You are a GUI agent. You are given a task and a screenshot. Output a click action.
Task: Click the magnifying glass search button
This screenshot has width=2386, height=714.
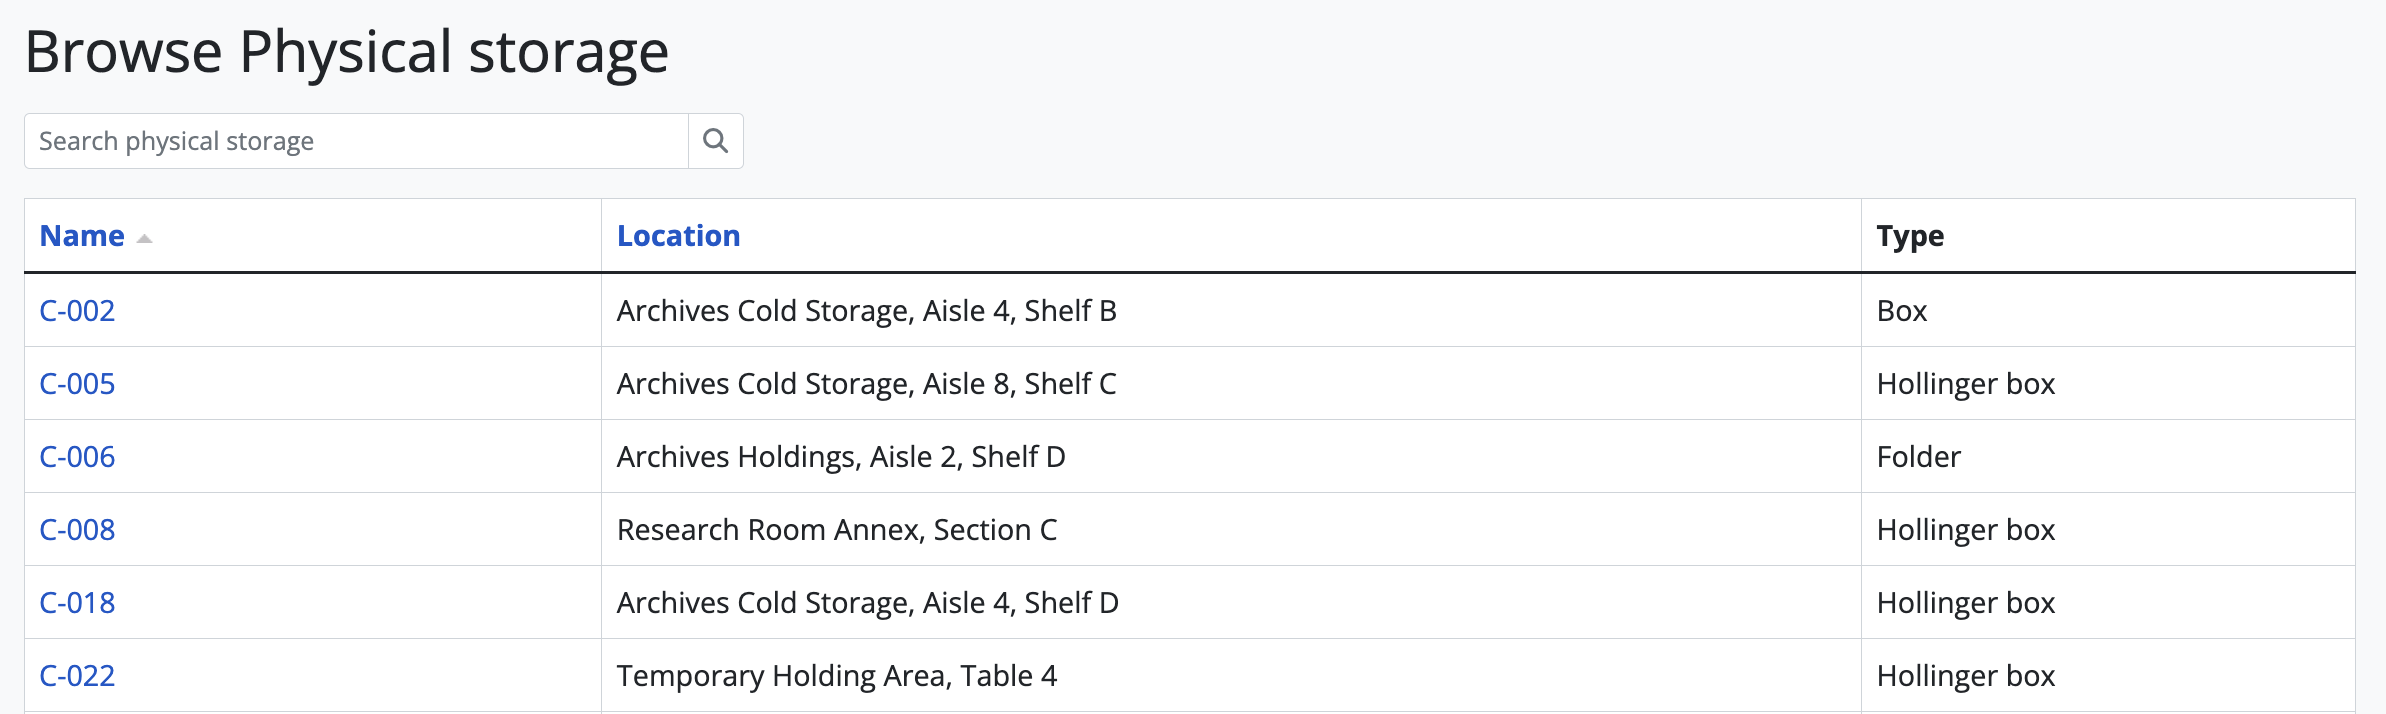coord(715,141)
